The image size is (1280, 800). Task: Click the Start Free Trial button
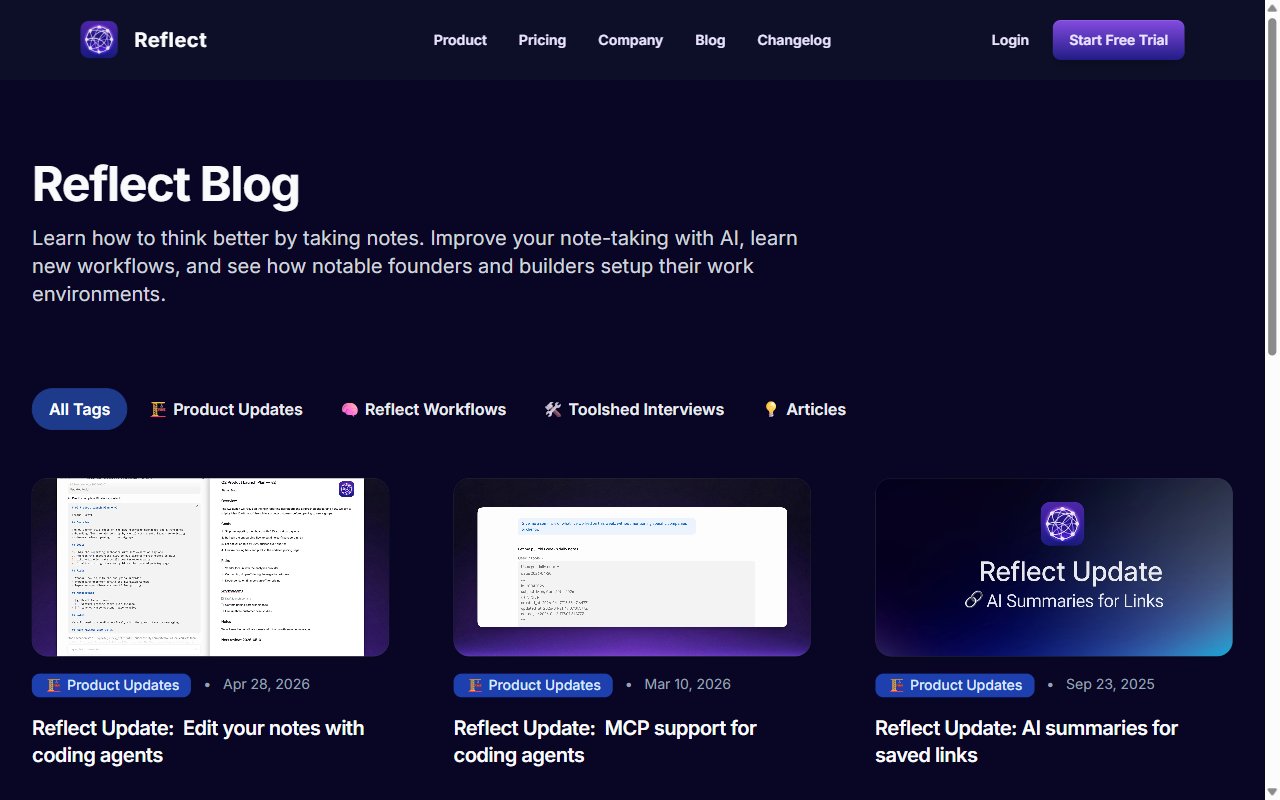coord(1118,40)
